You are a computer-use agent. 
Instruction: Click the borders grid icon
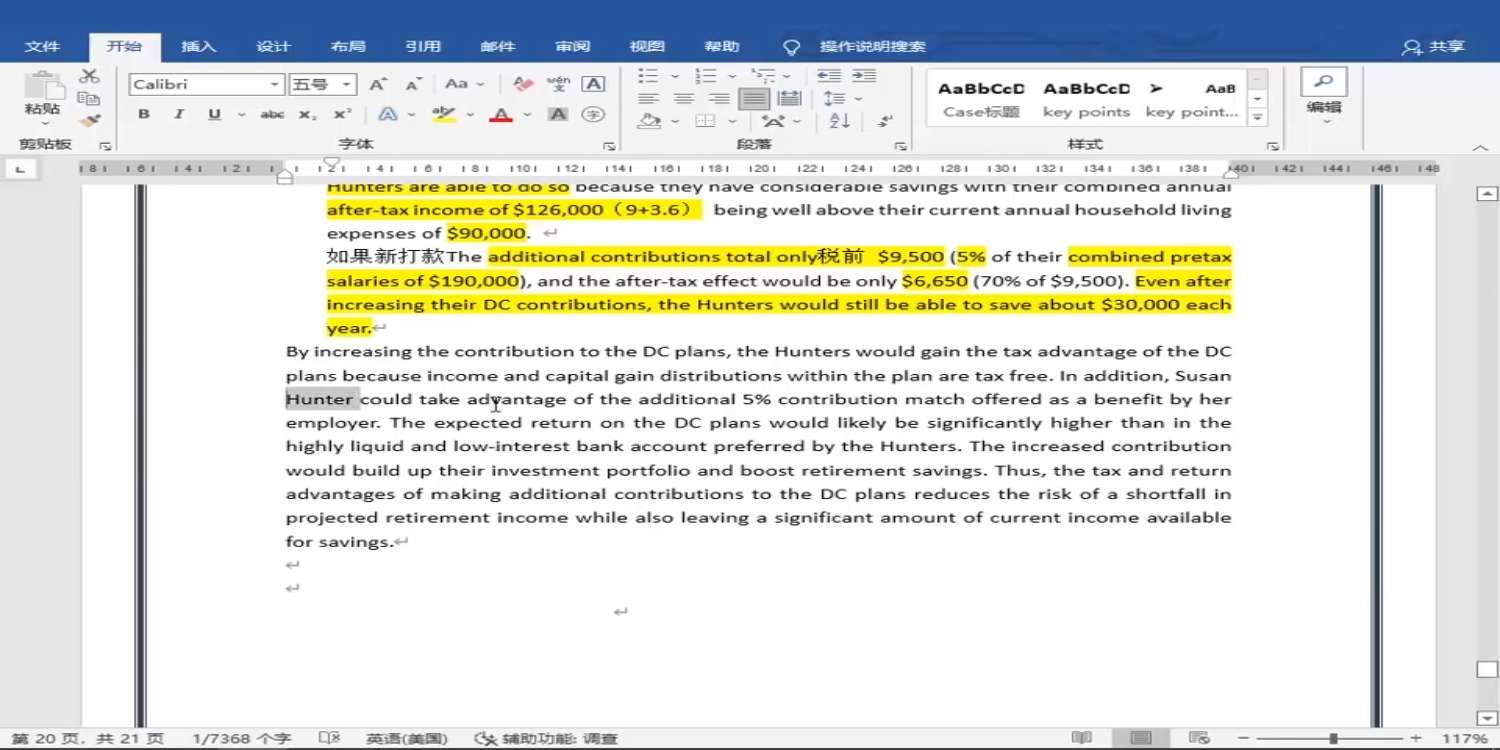tap(705, 121)
